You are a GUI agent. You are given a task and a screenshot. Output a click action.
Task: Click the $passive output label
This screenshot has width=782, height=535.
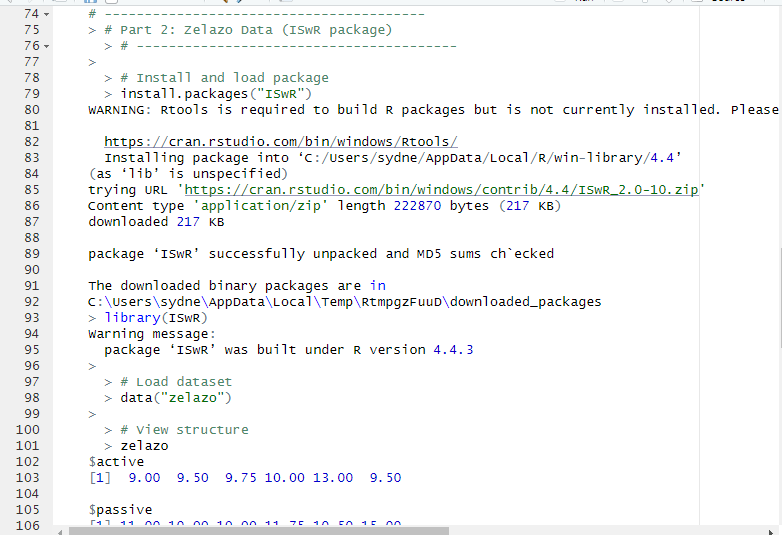(120, 510)
